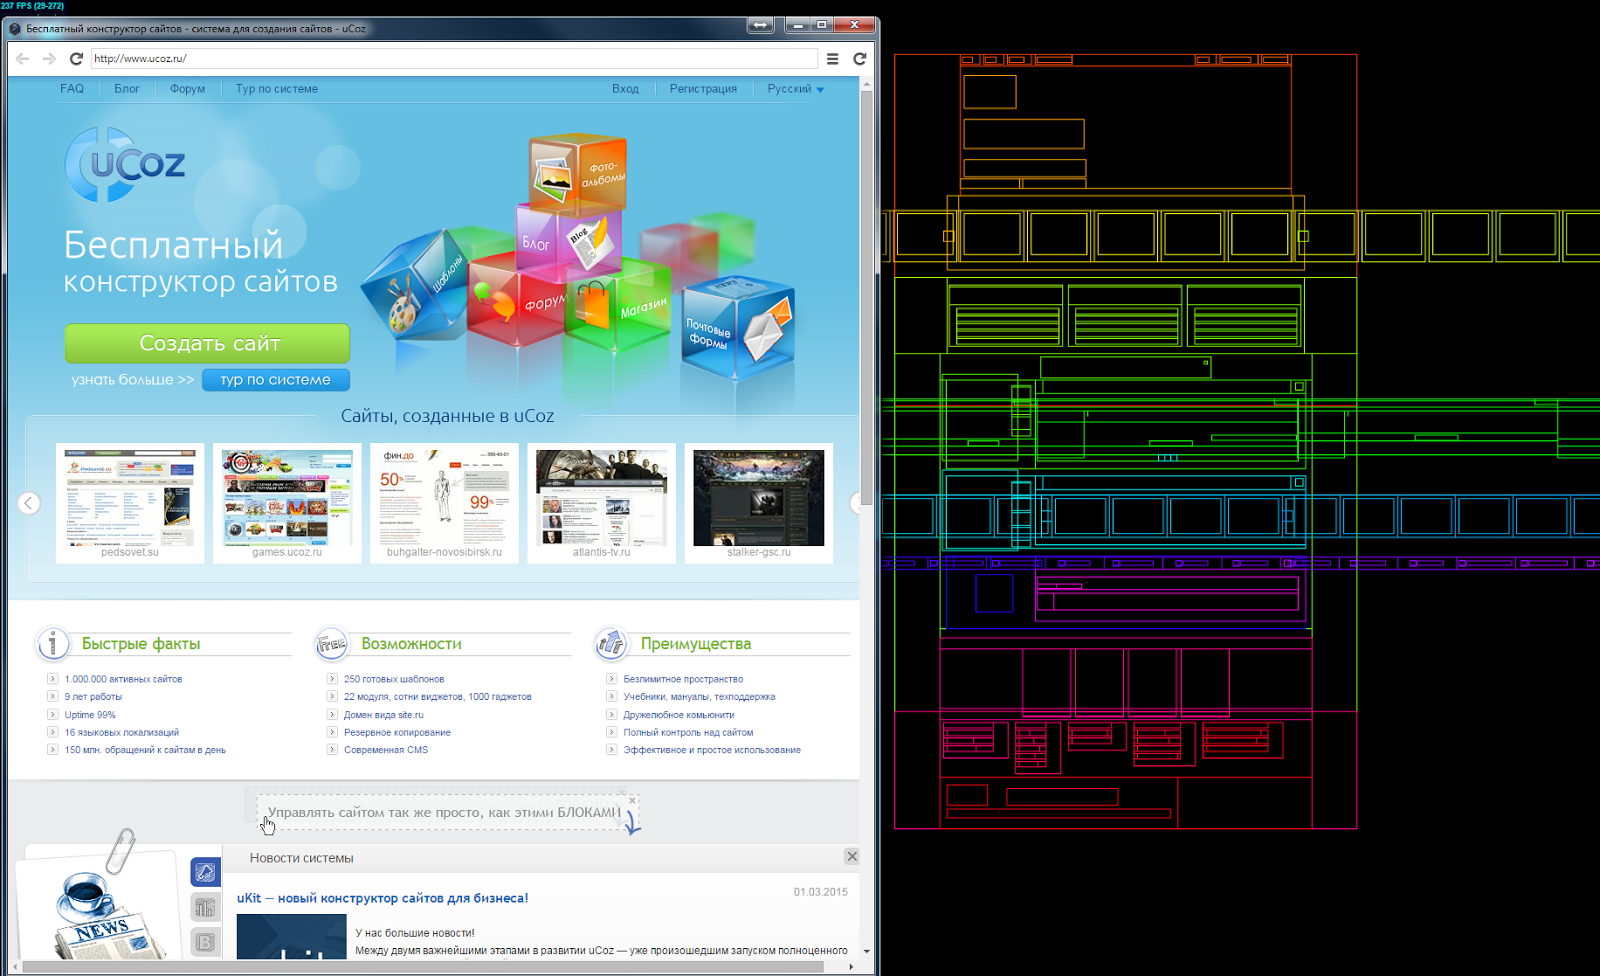Show previous sites with carousel left arrow
The height and width of the screenshot is (976, 1600).
coord(29,503)
